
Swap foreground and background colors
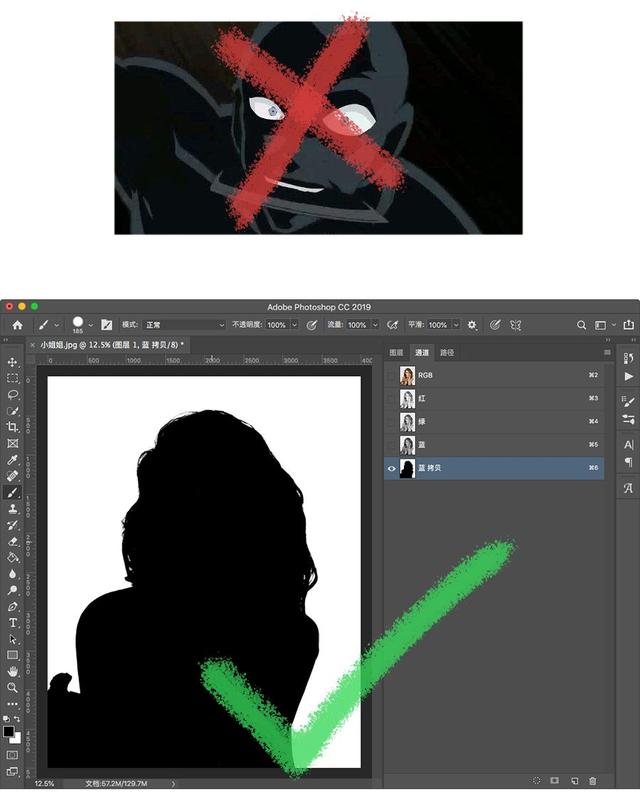coord(17,718)
